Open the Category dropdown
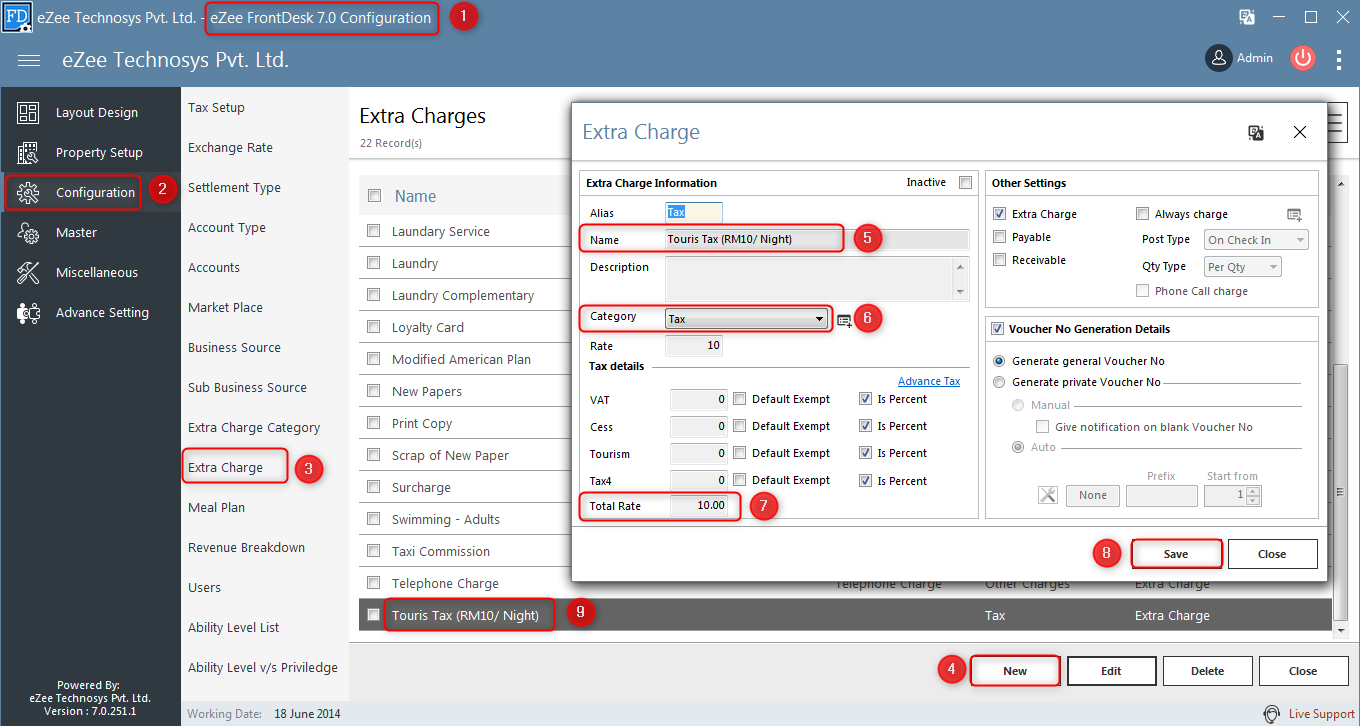 click(x=747, y=319)
